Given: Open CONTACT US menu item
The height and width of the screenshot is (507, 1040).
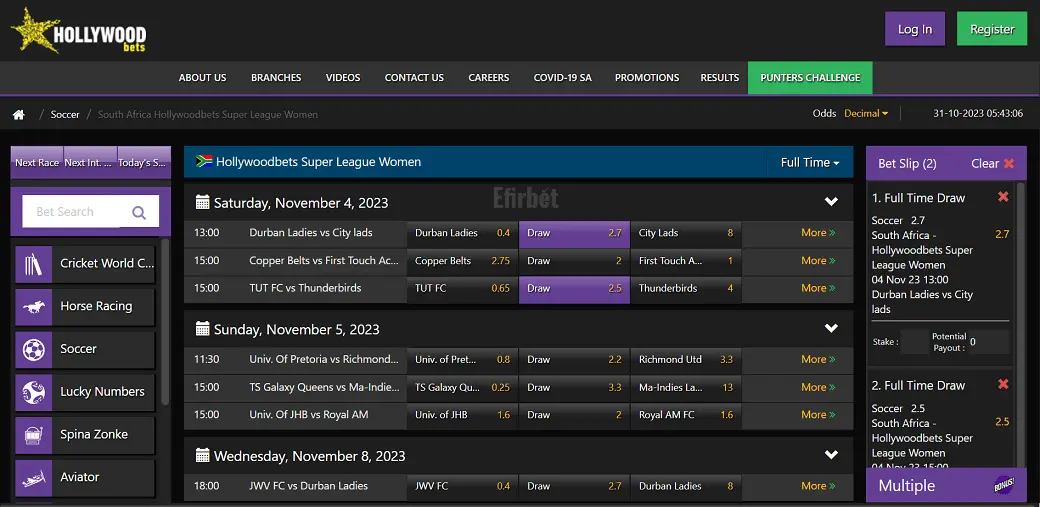Looking at the screenshot, I should coord(414,78).
